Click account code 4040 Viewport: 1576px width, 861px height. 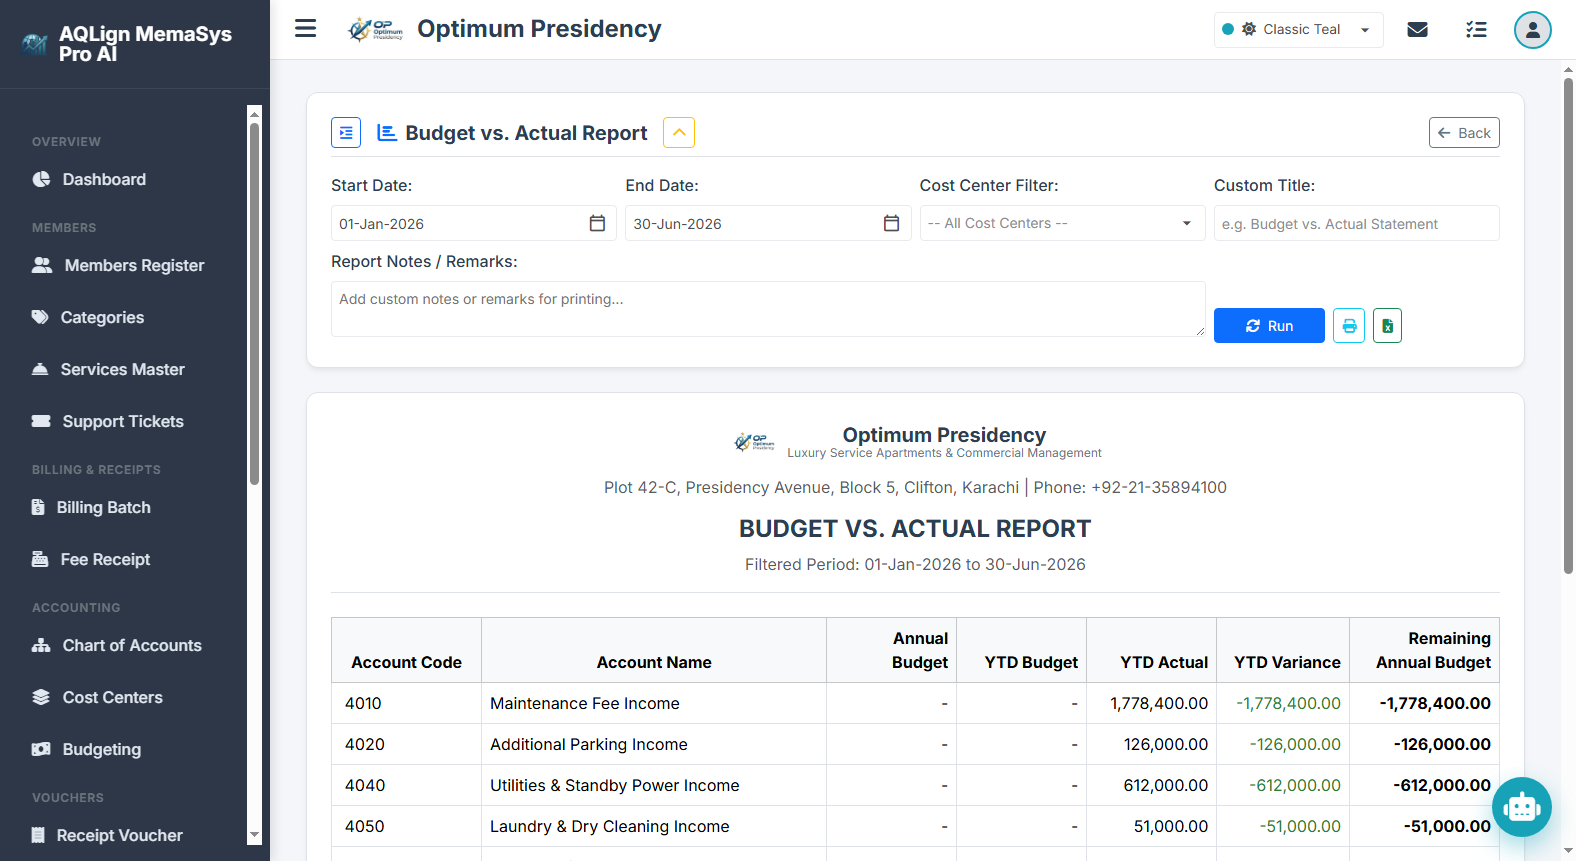(x=365, y=785)
